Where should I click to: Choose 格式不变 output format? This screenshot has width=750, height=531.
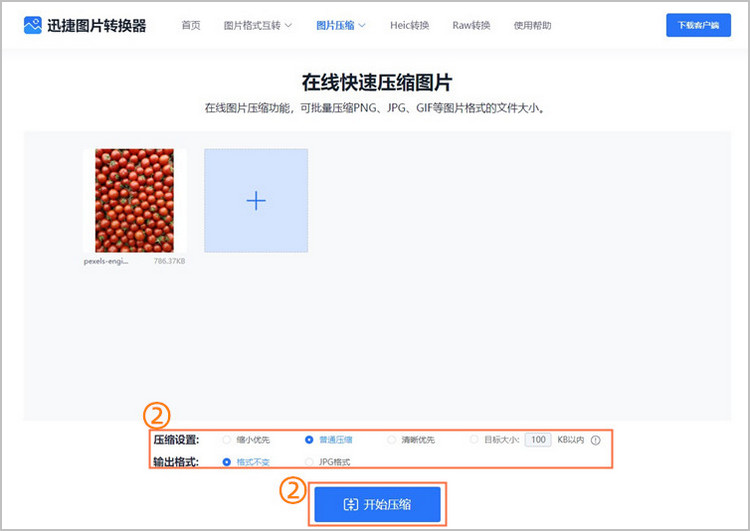click(x=227, y=462)
